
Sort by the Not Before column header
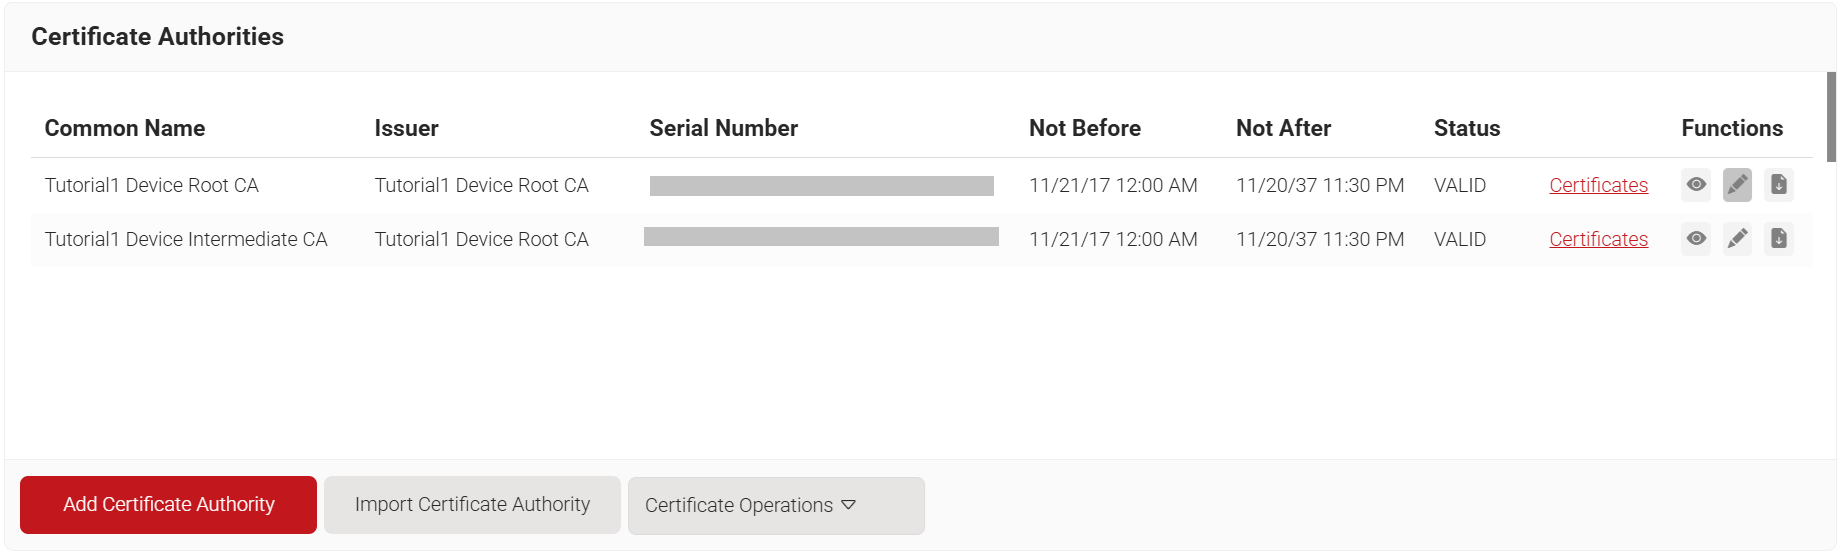[1084, 128]
